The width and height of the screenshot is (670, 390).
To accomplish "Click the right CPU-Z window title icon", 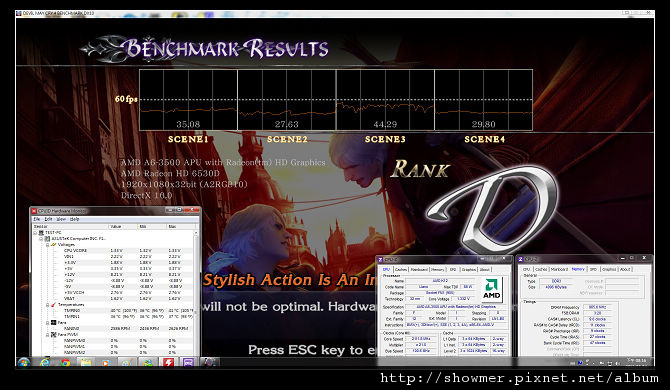I will [x=521, y=259].
